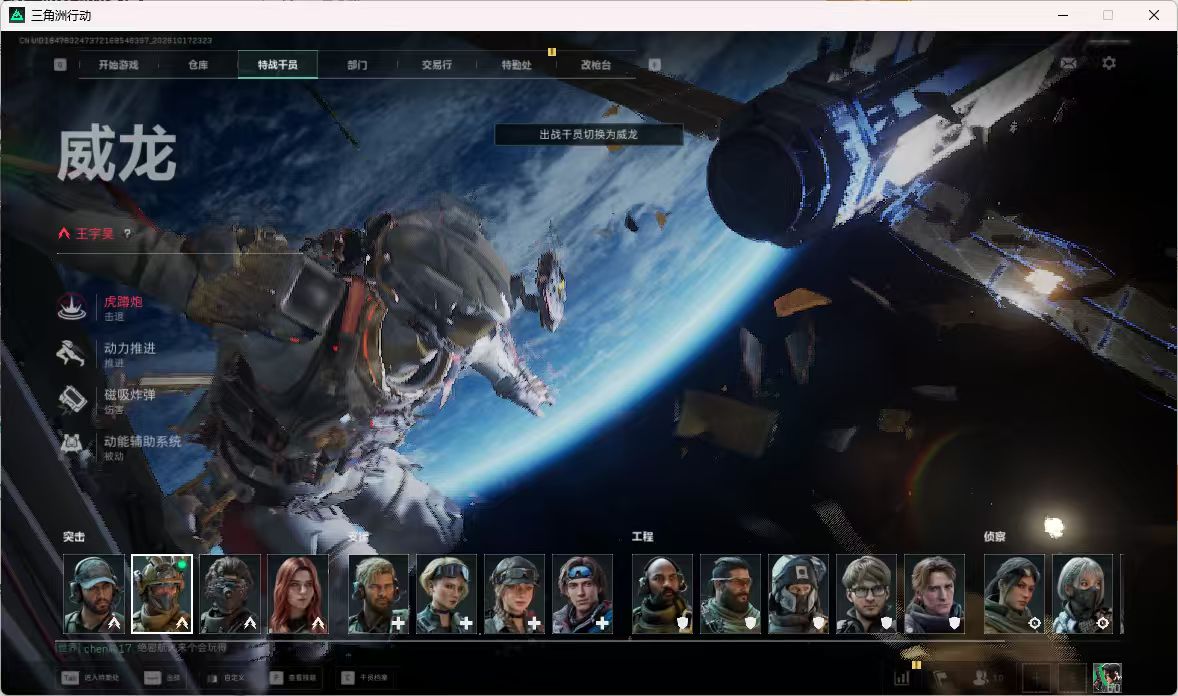Screen dimensions: 1178x696
Task: Click the question mark next to 王宇昊
Action: click(x=128, y=234)
